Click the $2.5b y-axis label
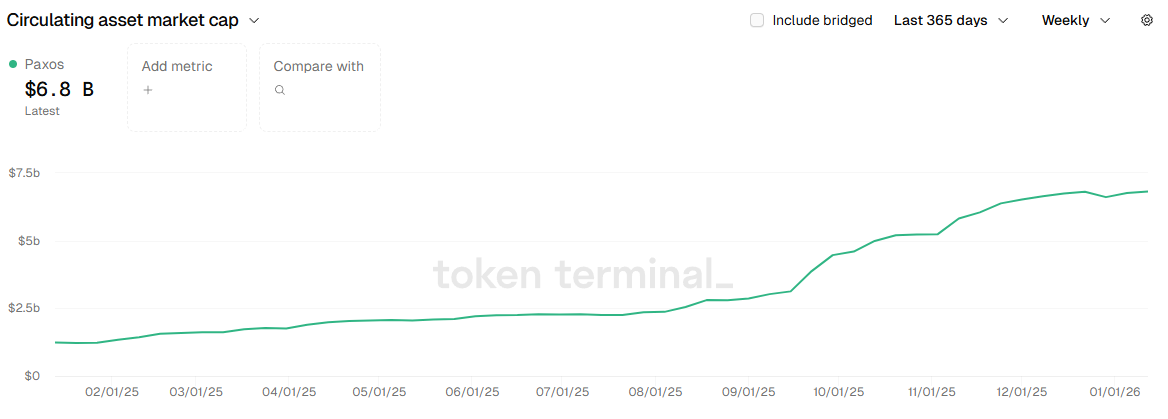The width and height of the screenshot is (1168, 419). [24, 308]
